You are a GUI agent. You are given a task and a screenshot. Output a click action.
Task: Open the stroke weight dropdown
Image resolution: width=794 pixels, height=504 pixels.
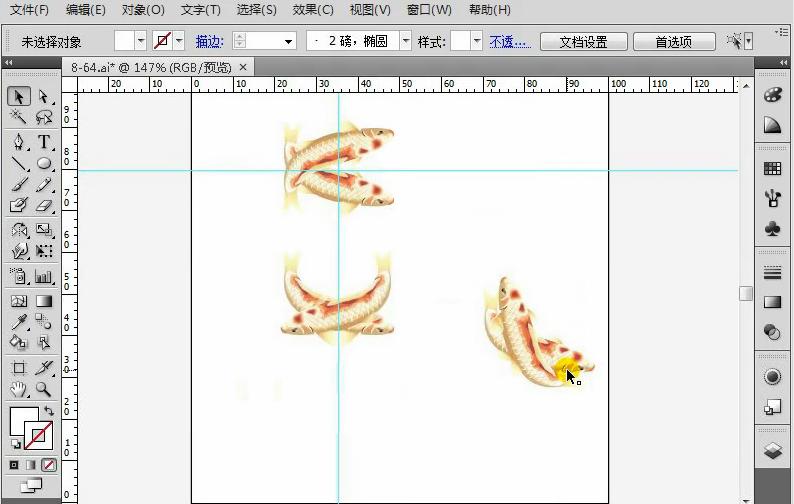click(288, 41)
